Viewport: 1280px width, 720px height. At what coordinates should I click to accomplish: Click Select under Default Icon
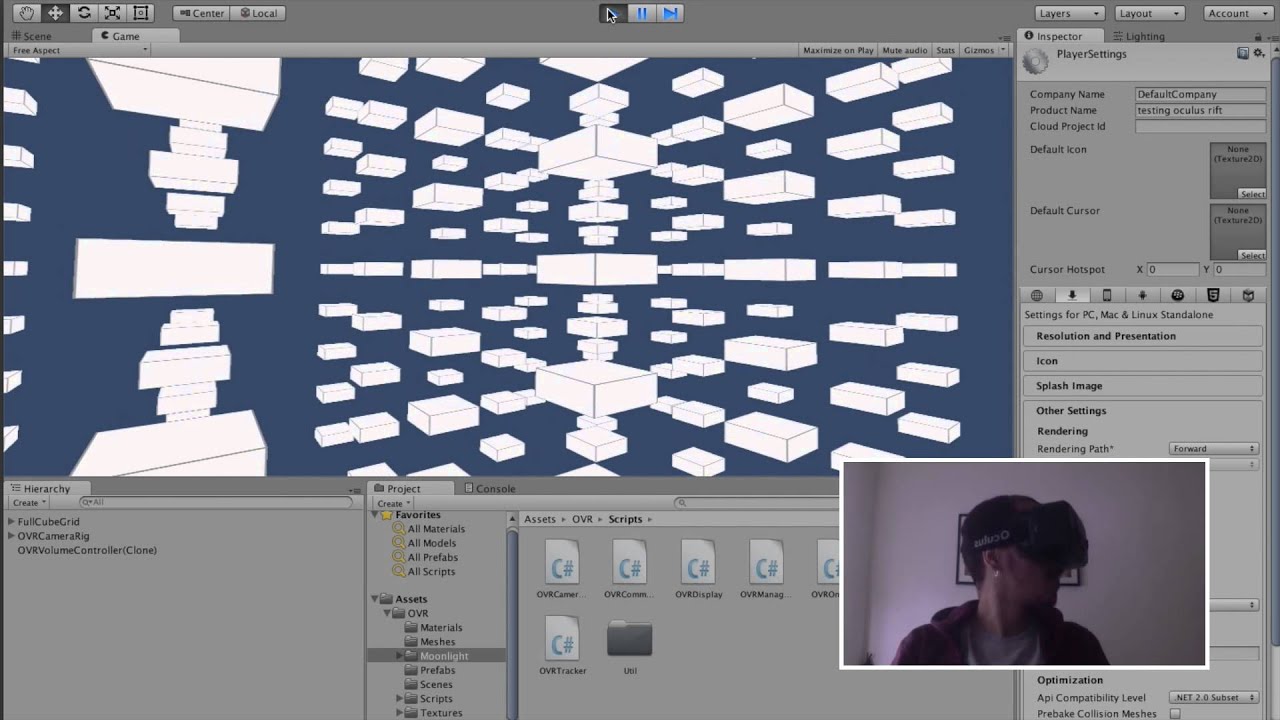click(1252, 194)
